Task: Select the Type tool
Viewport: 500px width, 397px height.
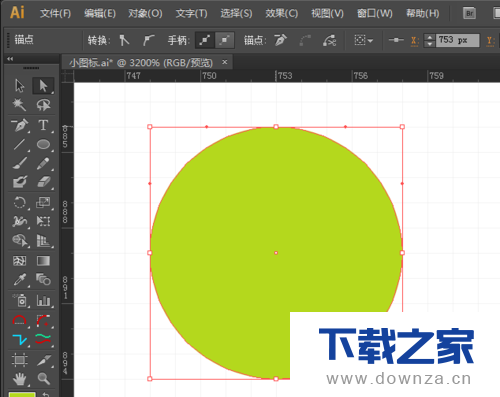Action: pos(43,125)
